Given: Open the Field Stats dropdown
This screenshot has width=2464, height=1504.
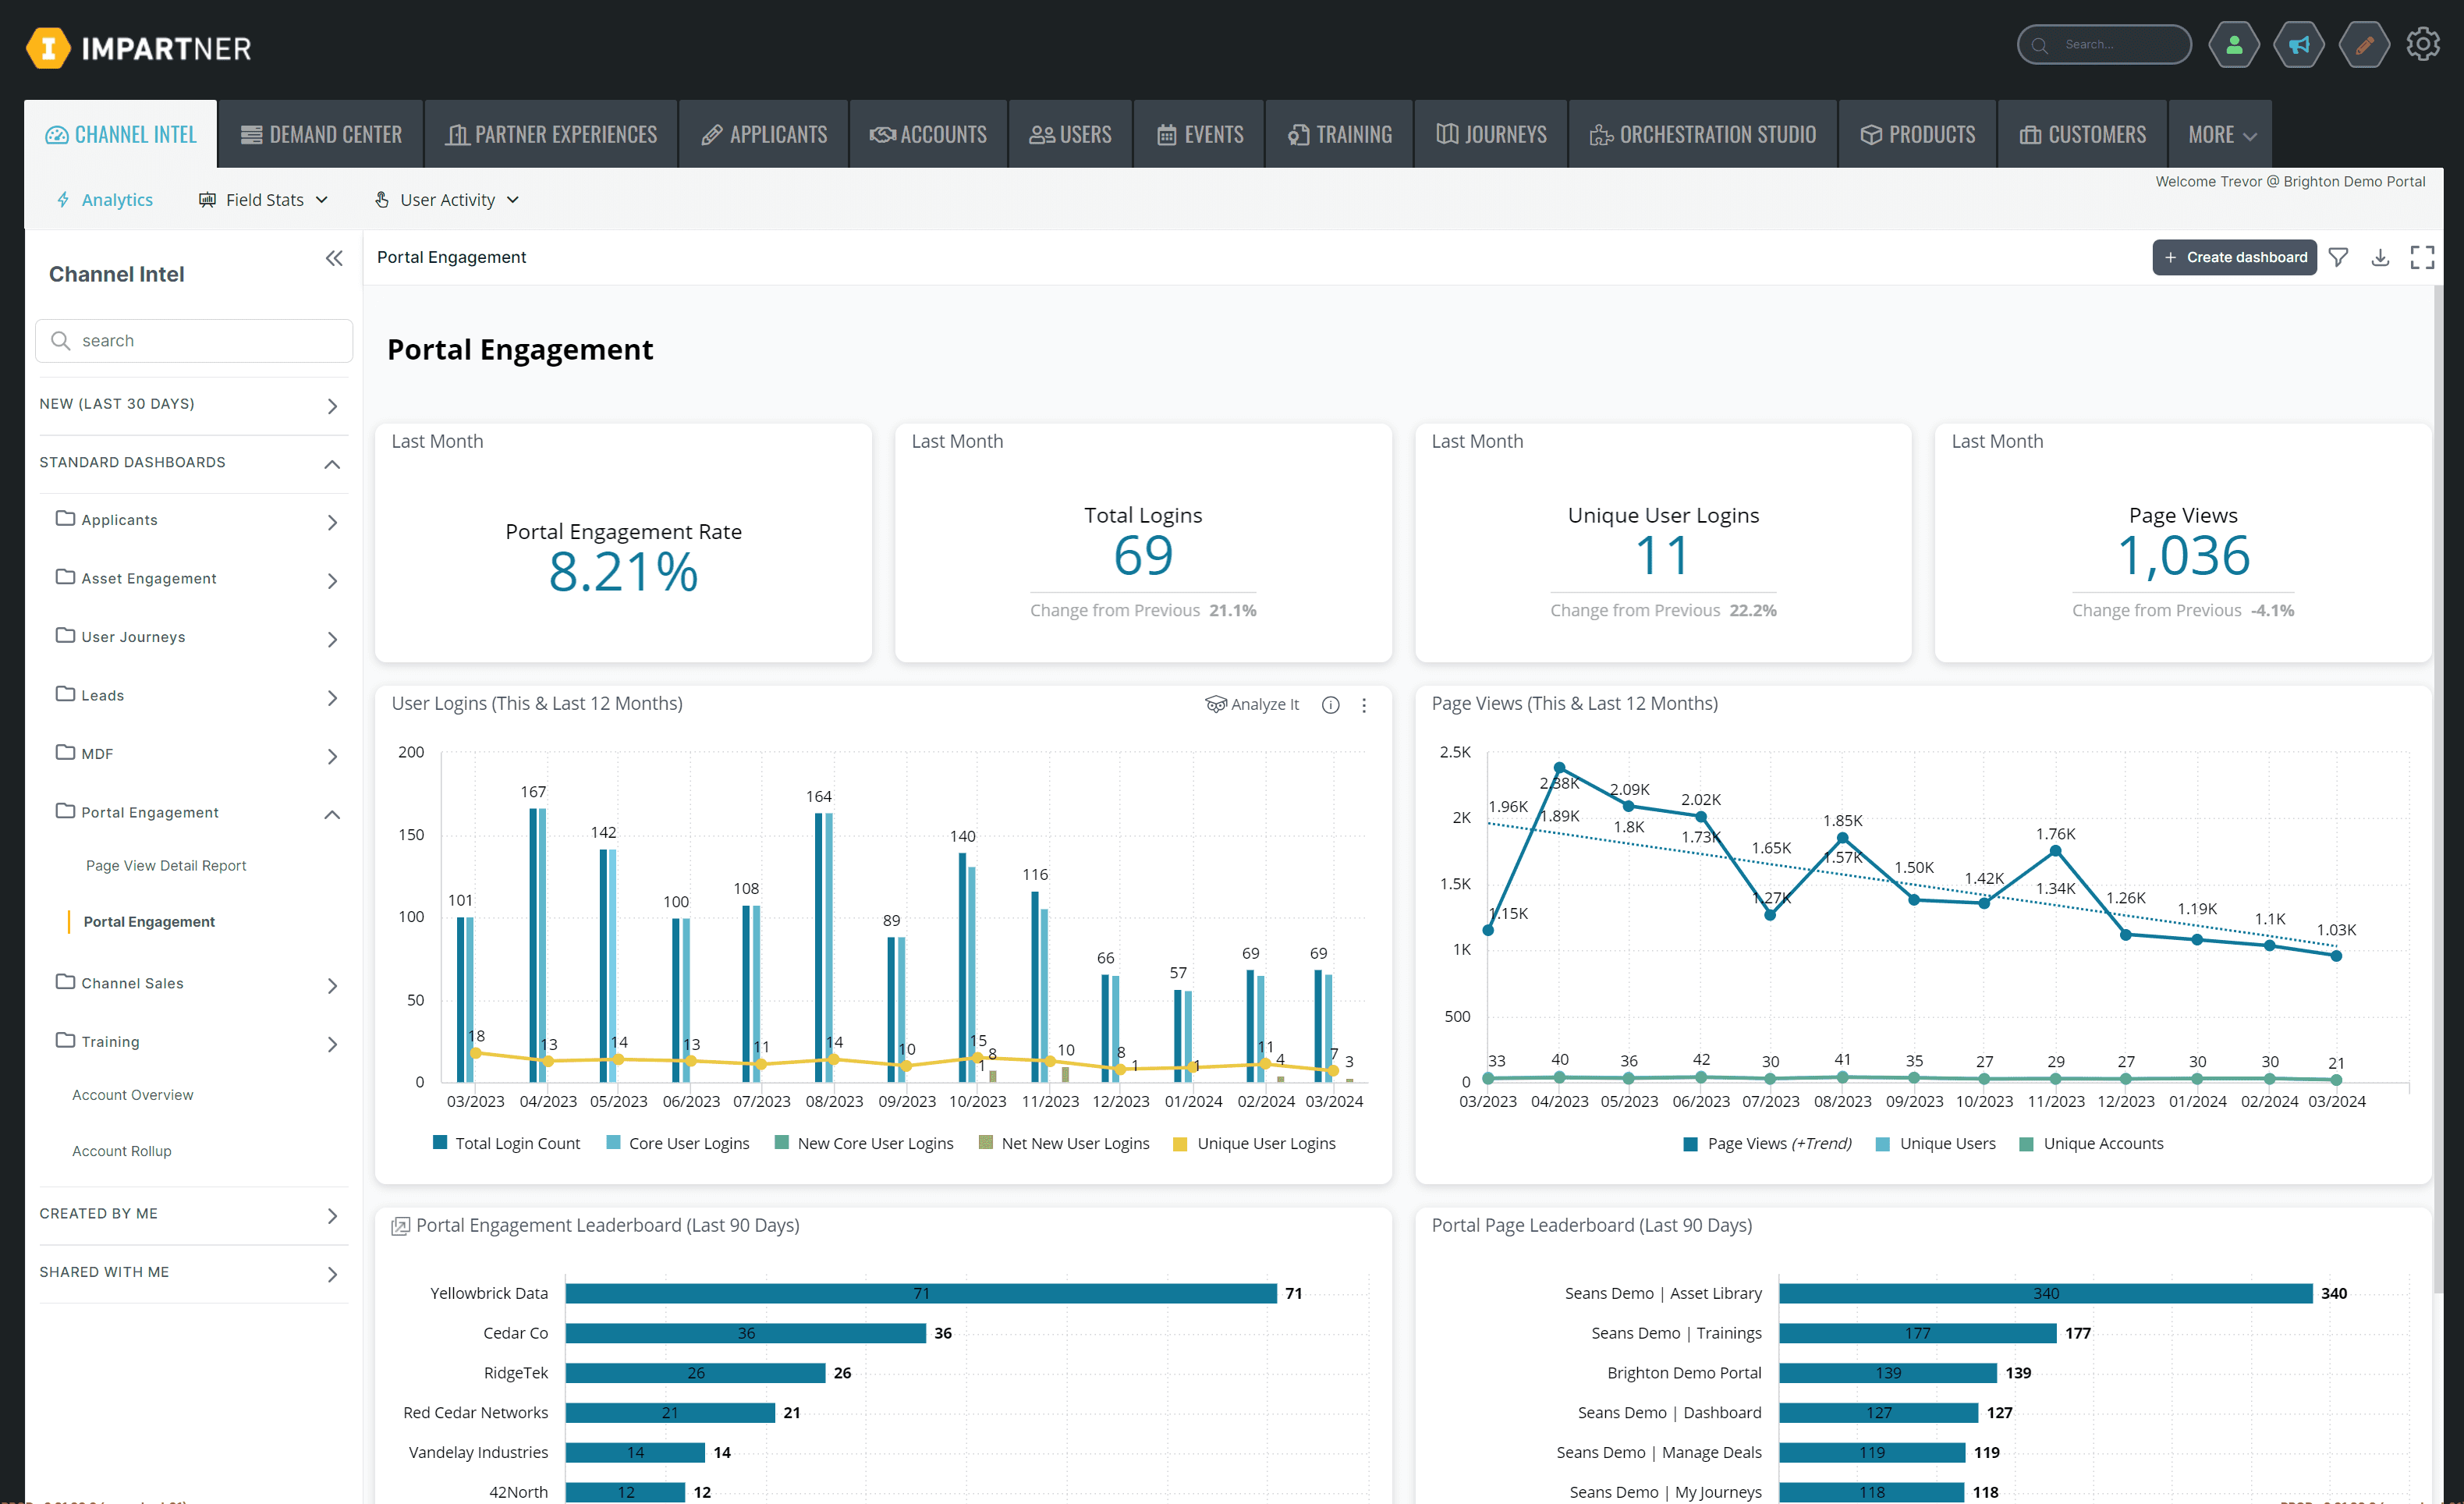Looking at the screenshot, I should click(x=263, y=200).
